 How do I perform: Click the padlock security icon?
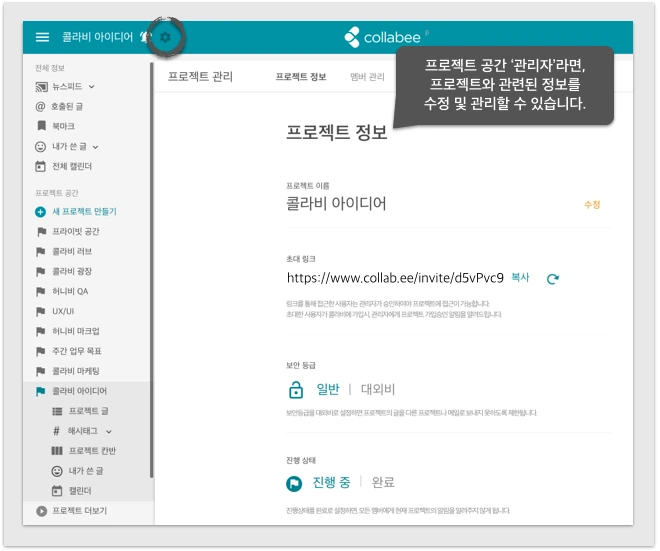[x=296, y=389]
